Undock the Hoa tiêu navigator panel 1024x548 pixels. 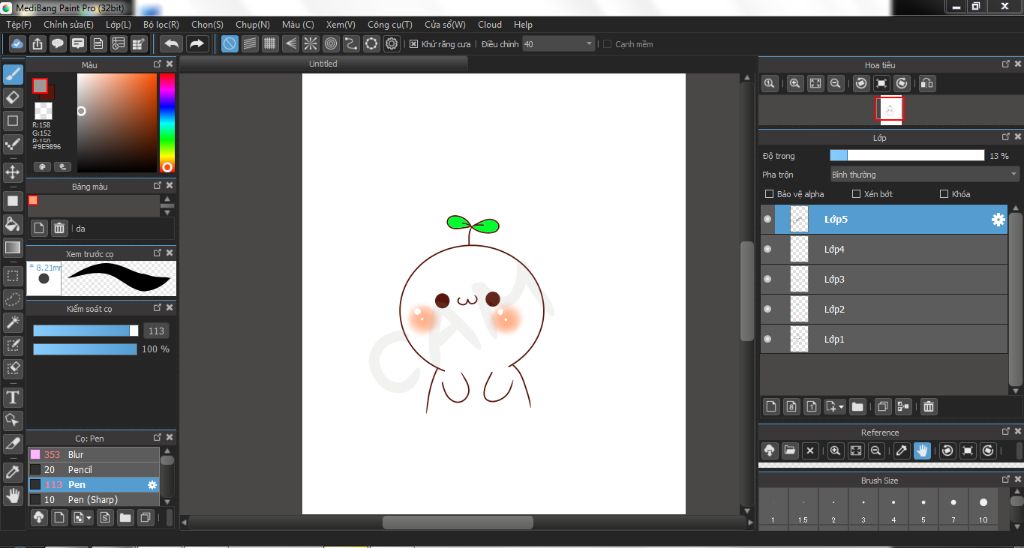click(x=1006, y=64)
